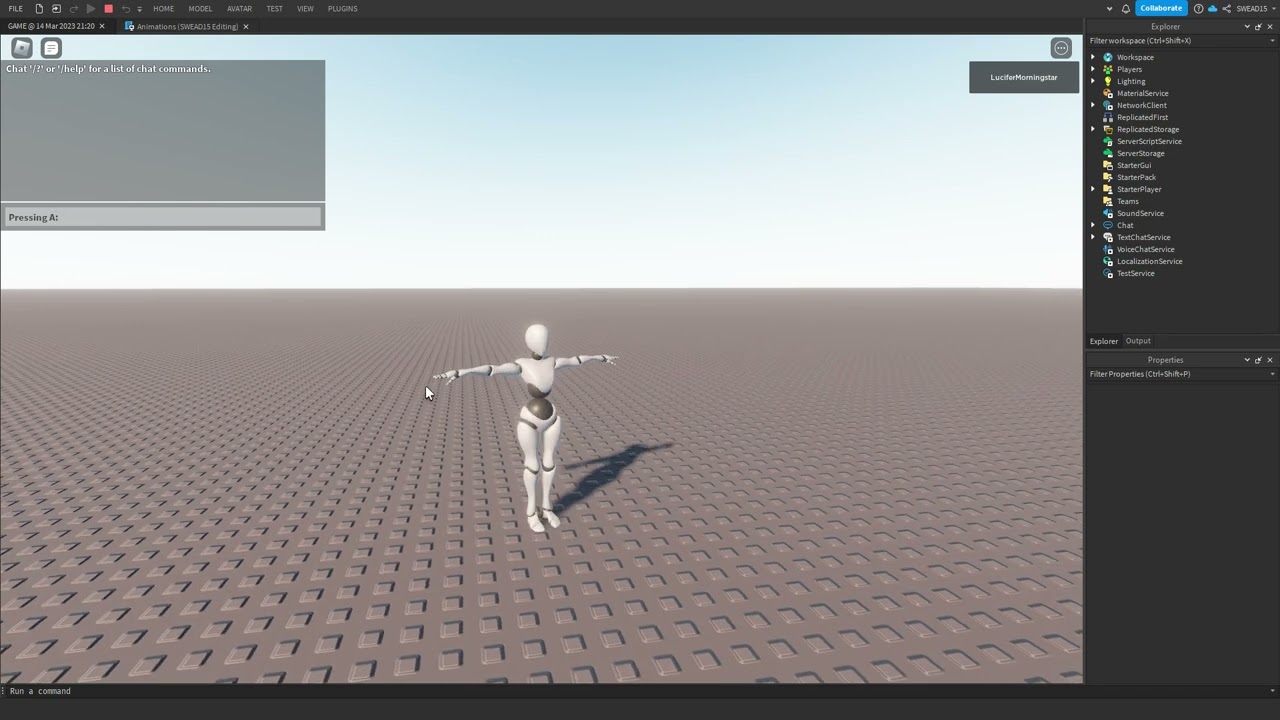This screenshot has height=720, width=1280.
Task: Toggle the in-game chat window icon
Action: [51, 48]
